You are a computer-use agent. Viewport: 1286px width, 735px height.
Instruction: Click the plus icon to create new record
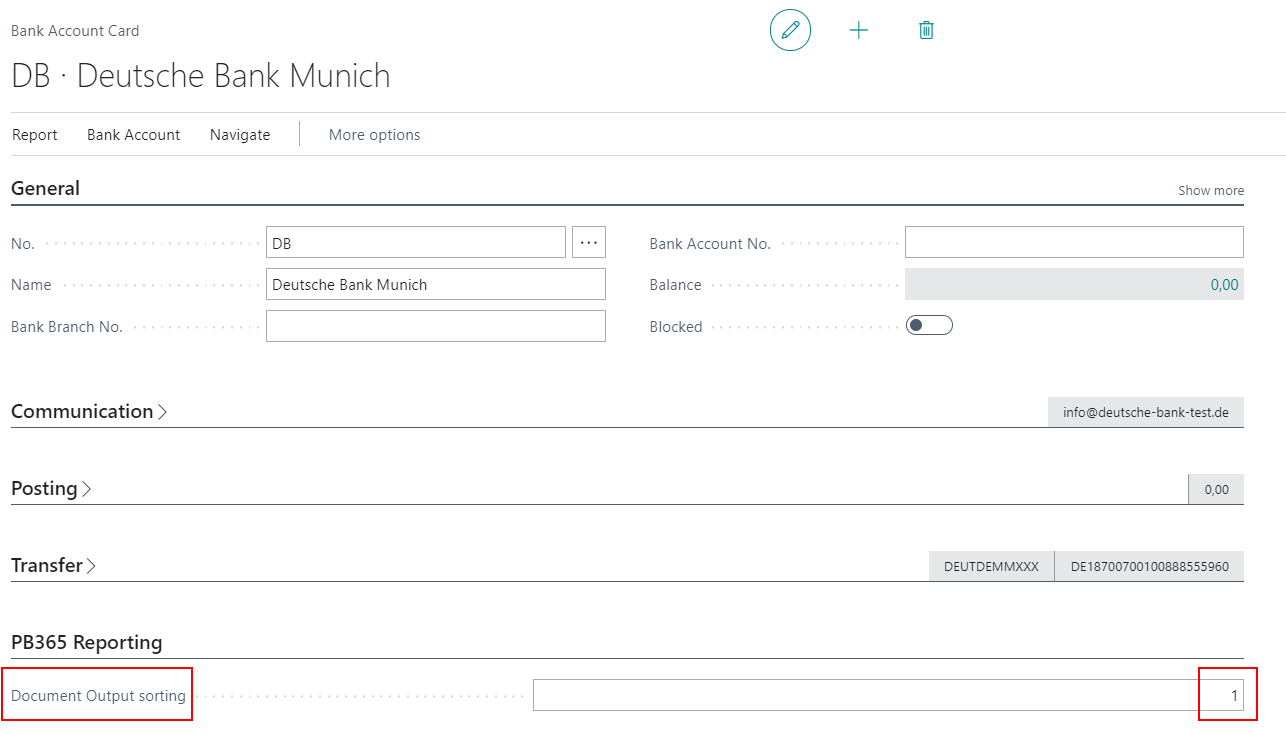click(858, 30)
